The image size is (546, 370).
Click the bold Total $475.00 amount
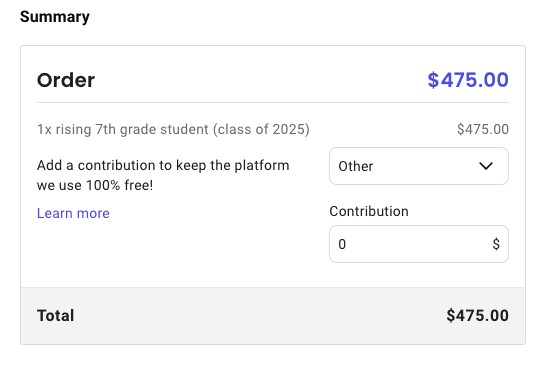(x=477, y=316)
